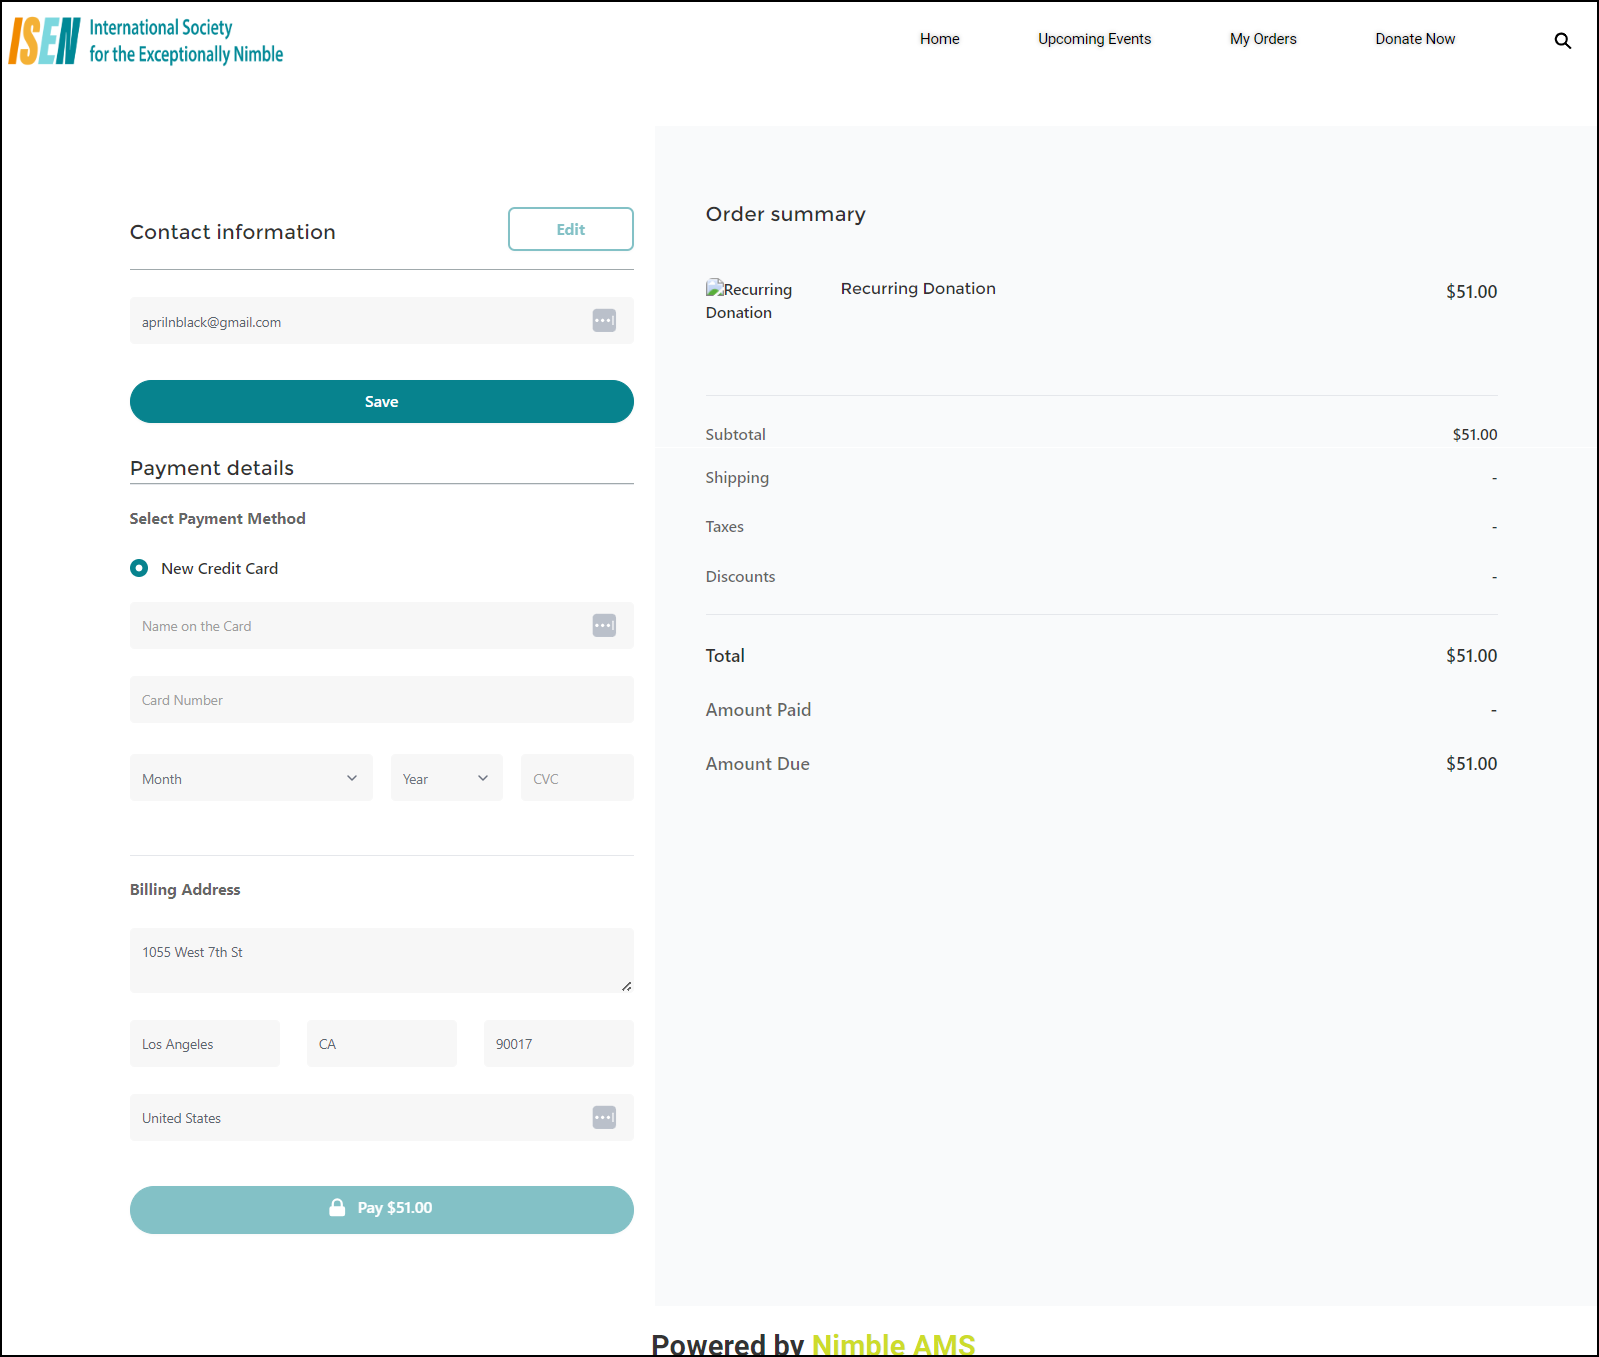Open the Home menu item
The width and height of the screenshot is (1599, 1357).
[939, 39]
